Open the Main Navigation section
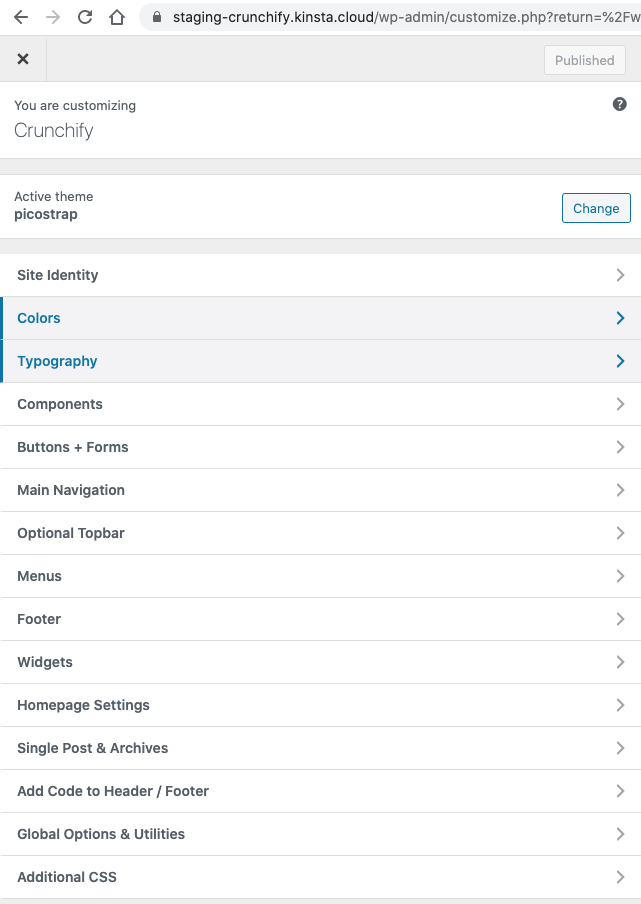641x904 pixels. tap(320, 490)
